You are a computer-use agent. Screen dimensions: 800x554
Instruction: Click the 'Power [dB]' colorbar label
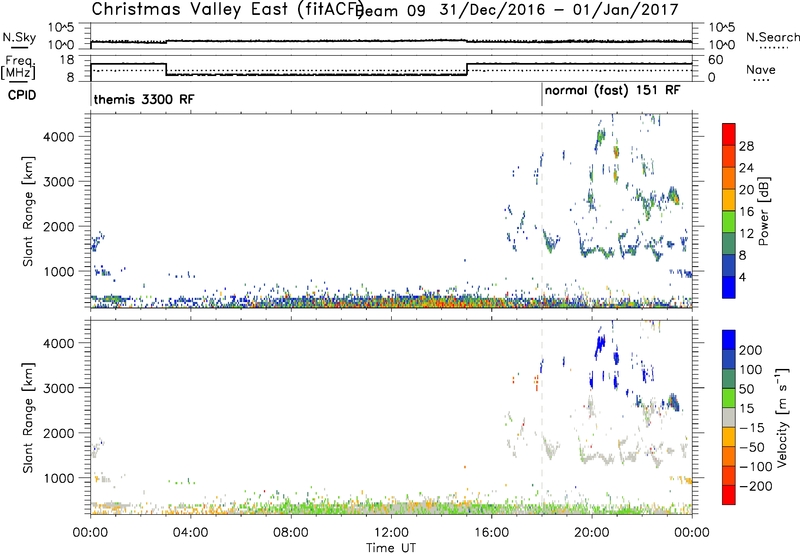pos(763,211)
